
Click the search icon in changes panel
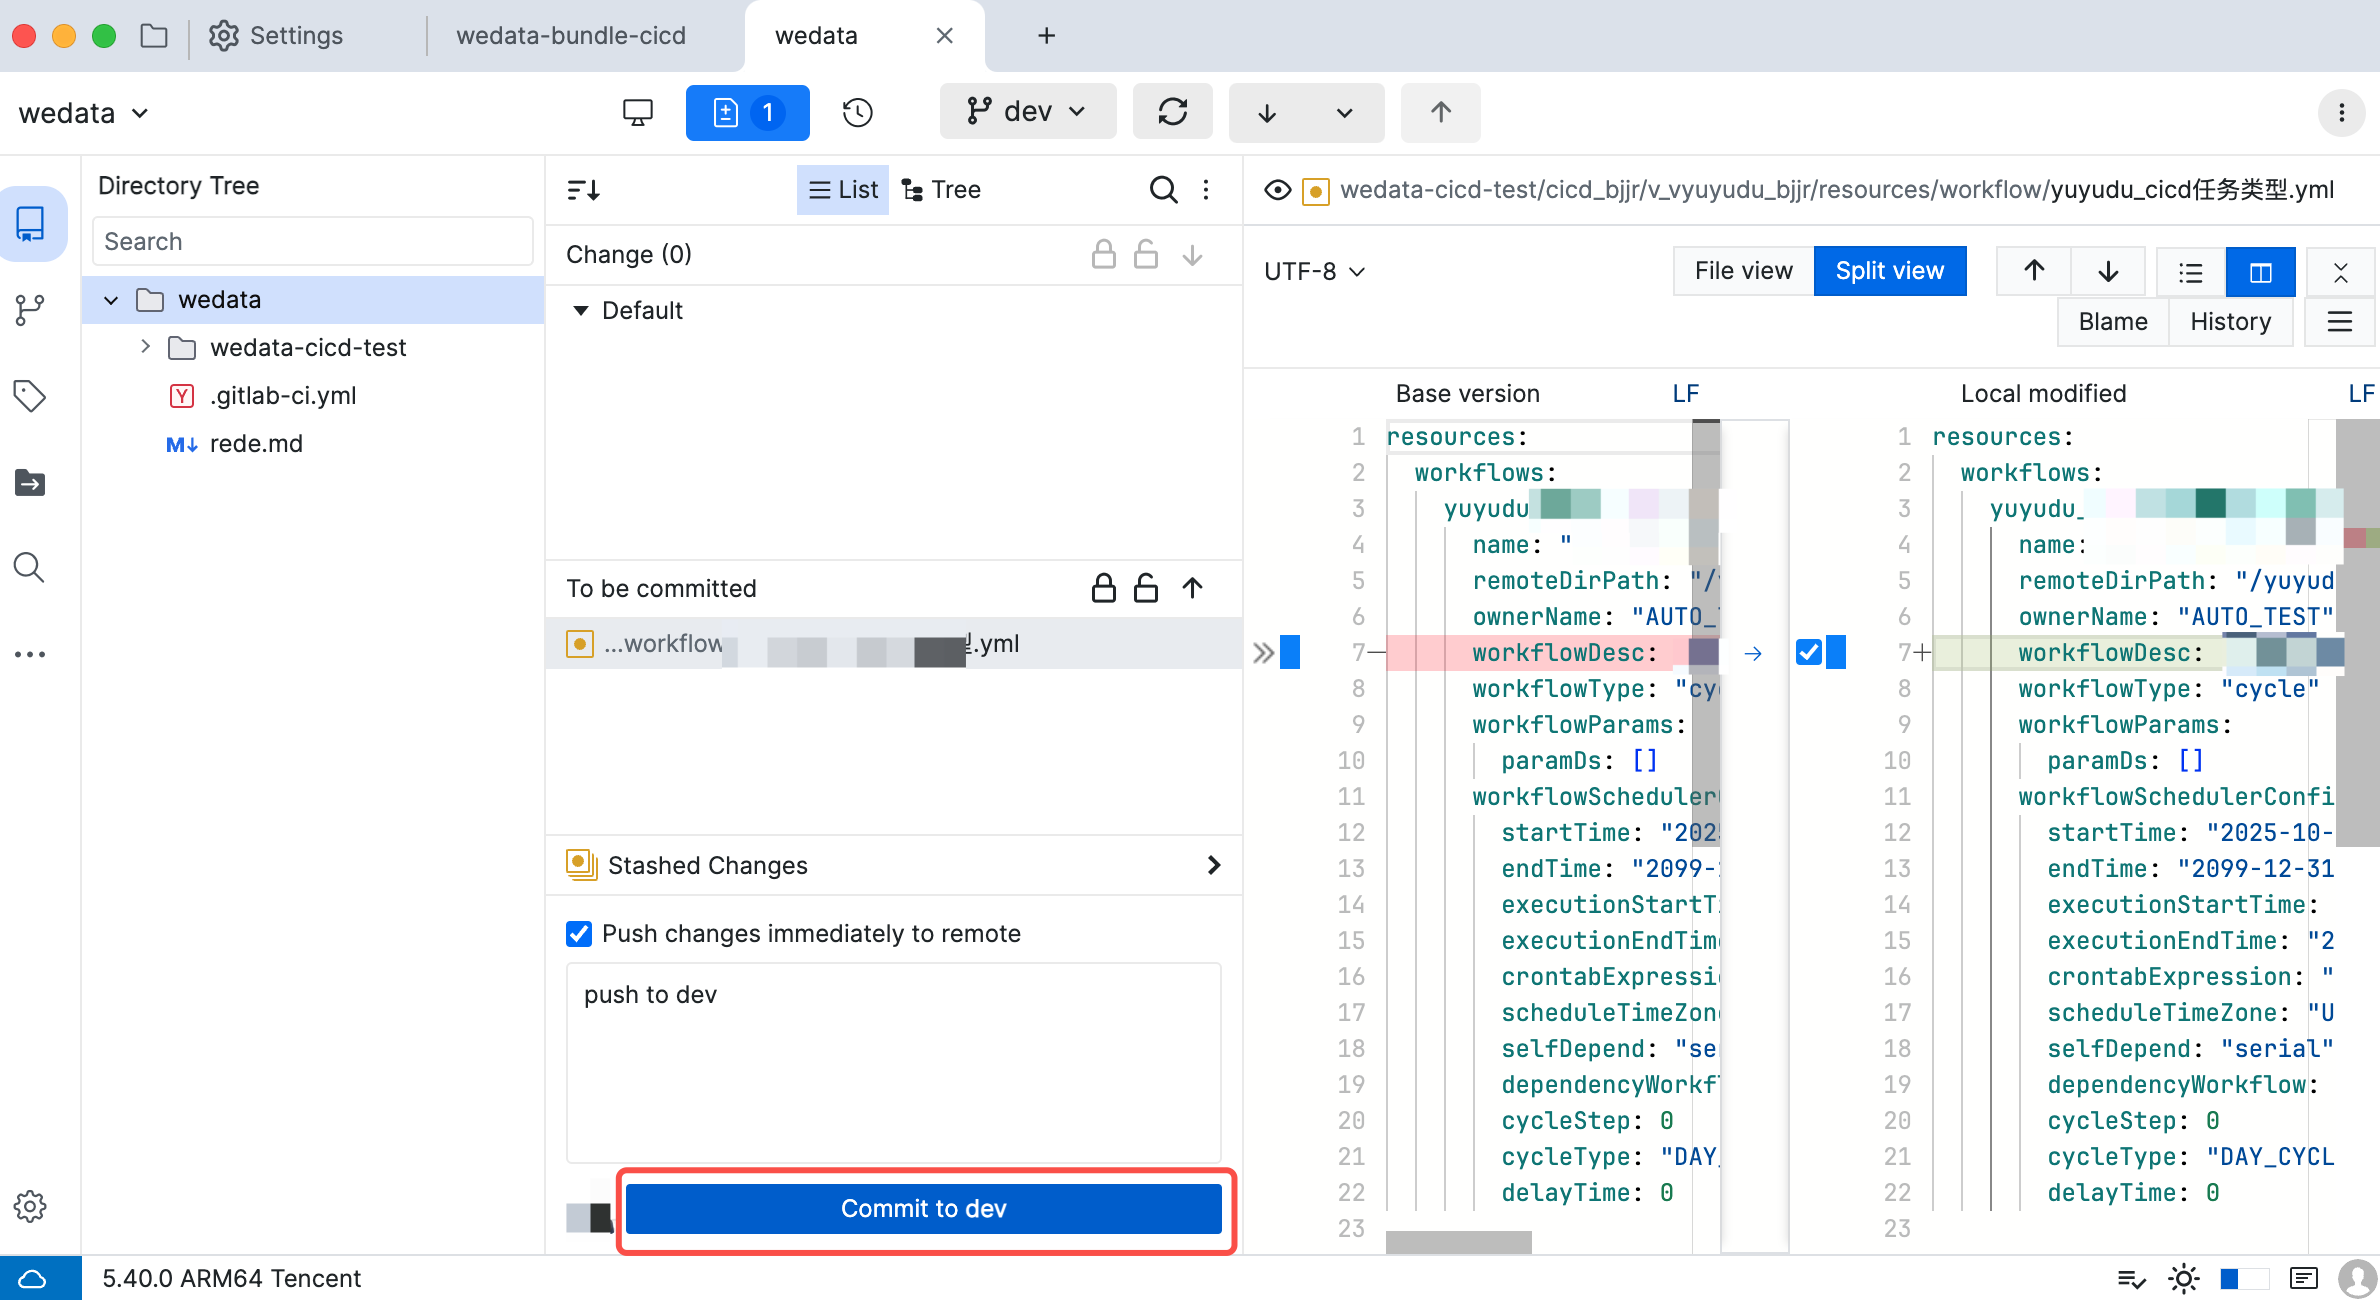click(1163, 189)
